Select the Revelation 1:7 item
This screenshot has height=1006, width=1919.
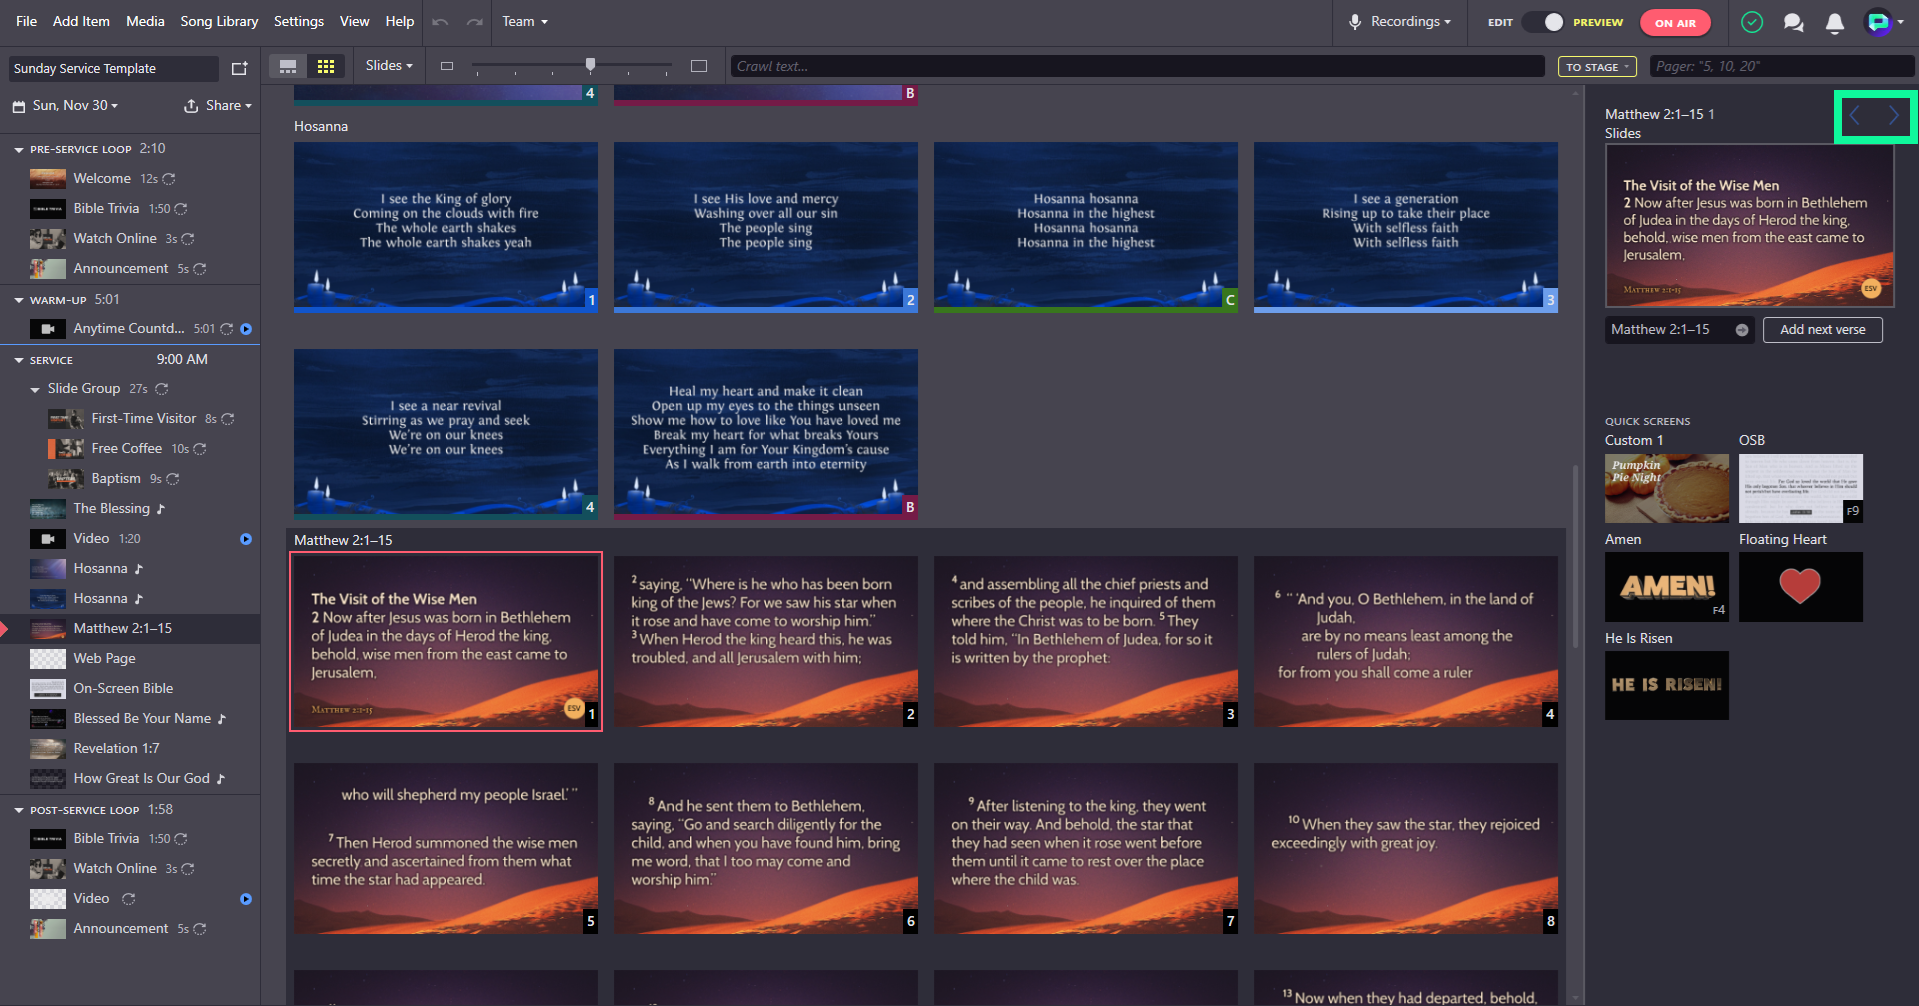point(130,749)
